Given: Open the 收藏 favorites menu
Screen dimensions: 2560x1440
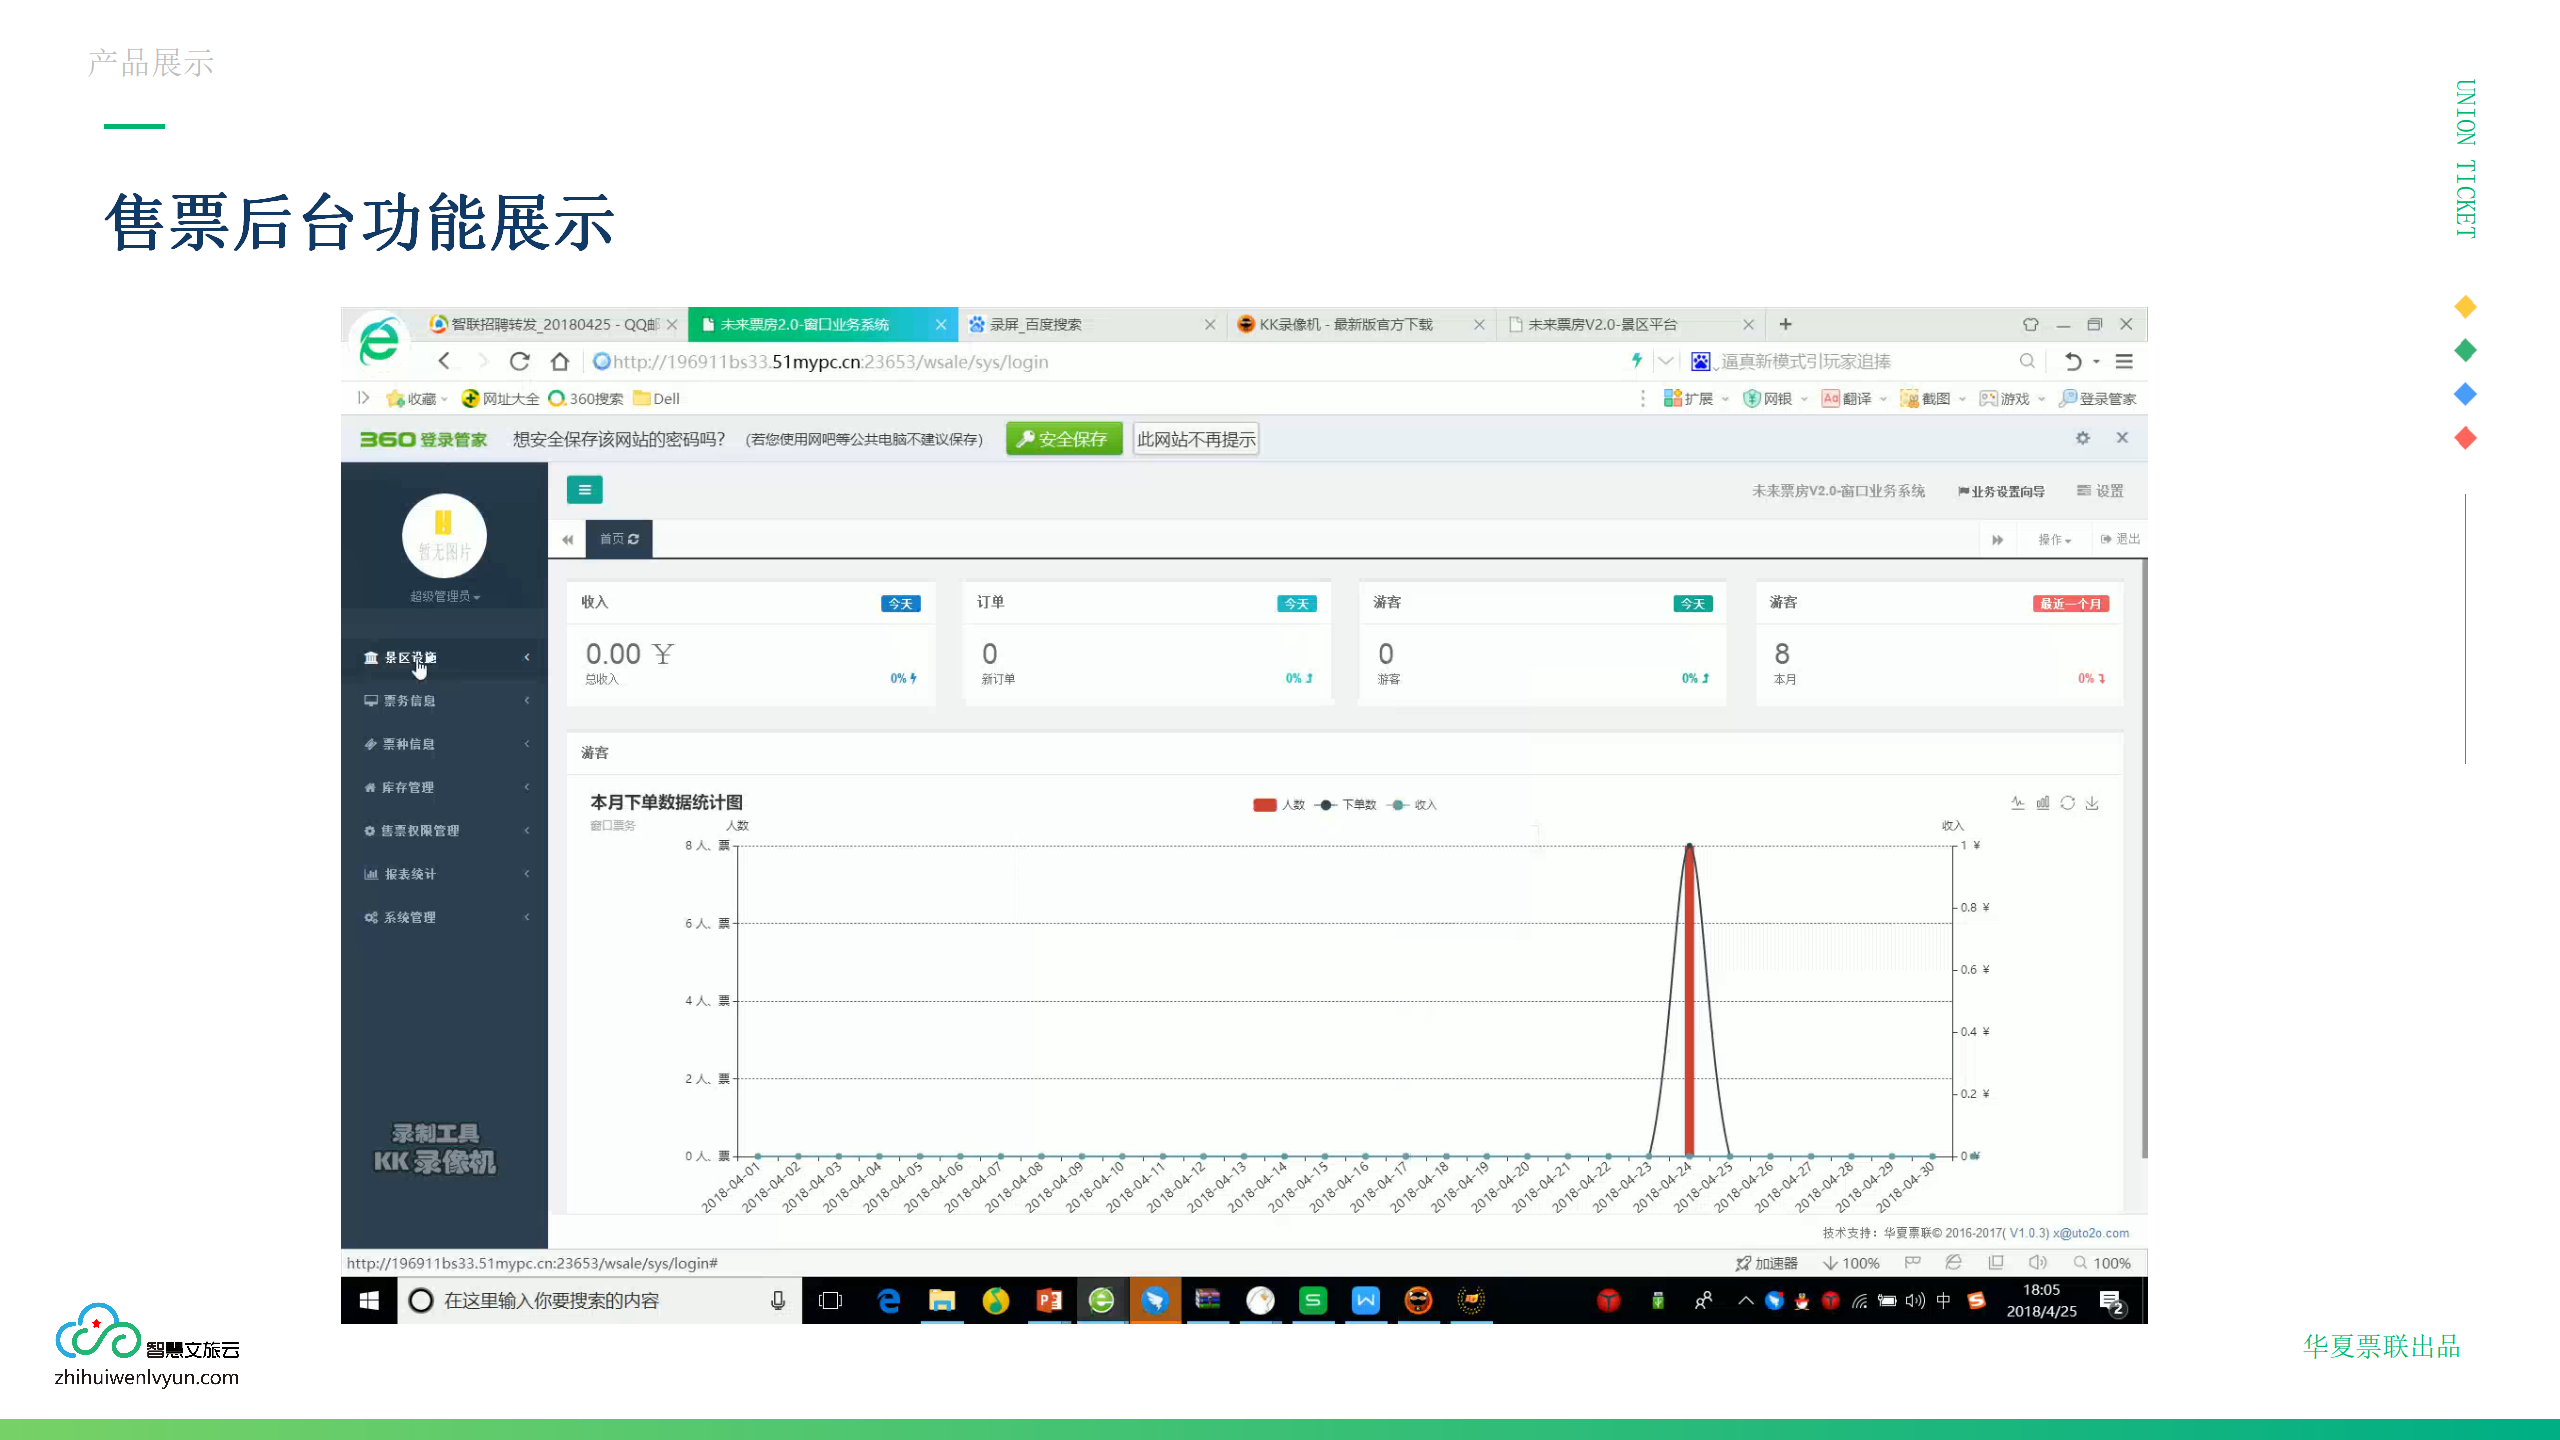Looking at the screenshot, I should tap(417, 398).
